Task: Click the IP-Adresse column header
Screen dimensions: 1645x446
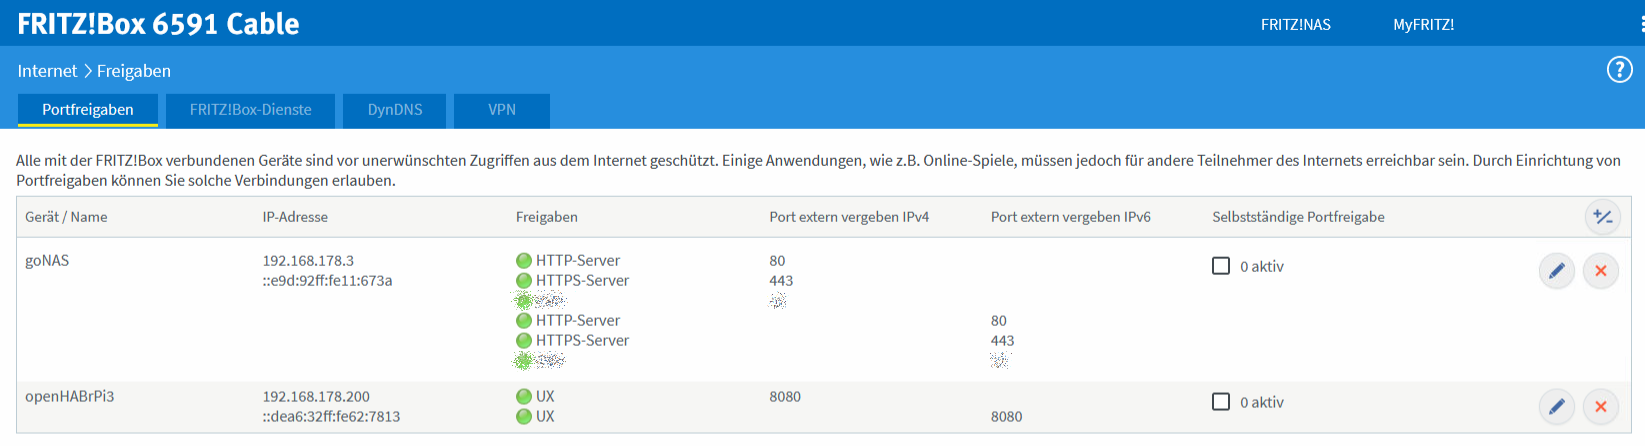Action: coord(295,217)
